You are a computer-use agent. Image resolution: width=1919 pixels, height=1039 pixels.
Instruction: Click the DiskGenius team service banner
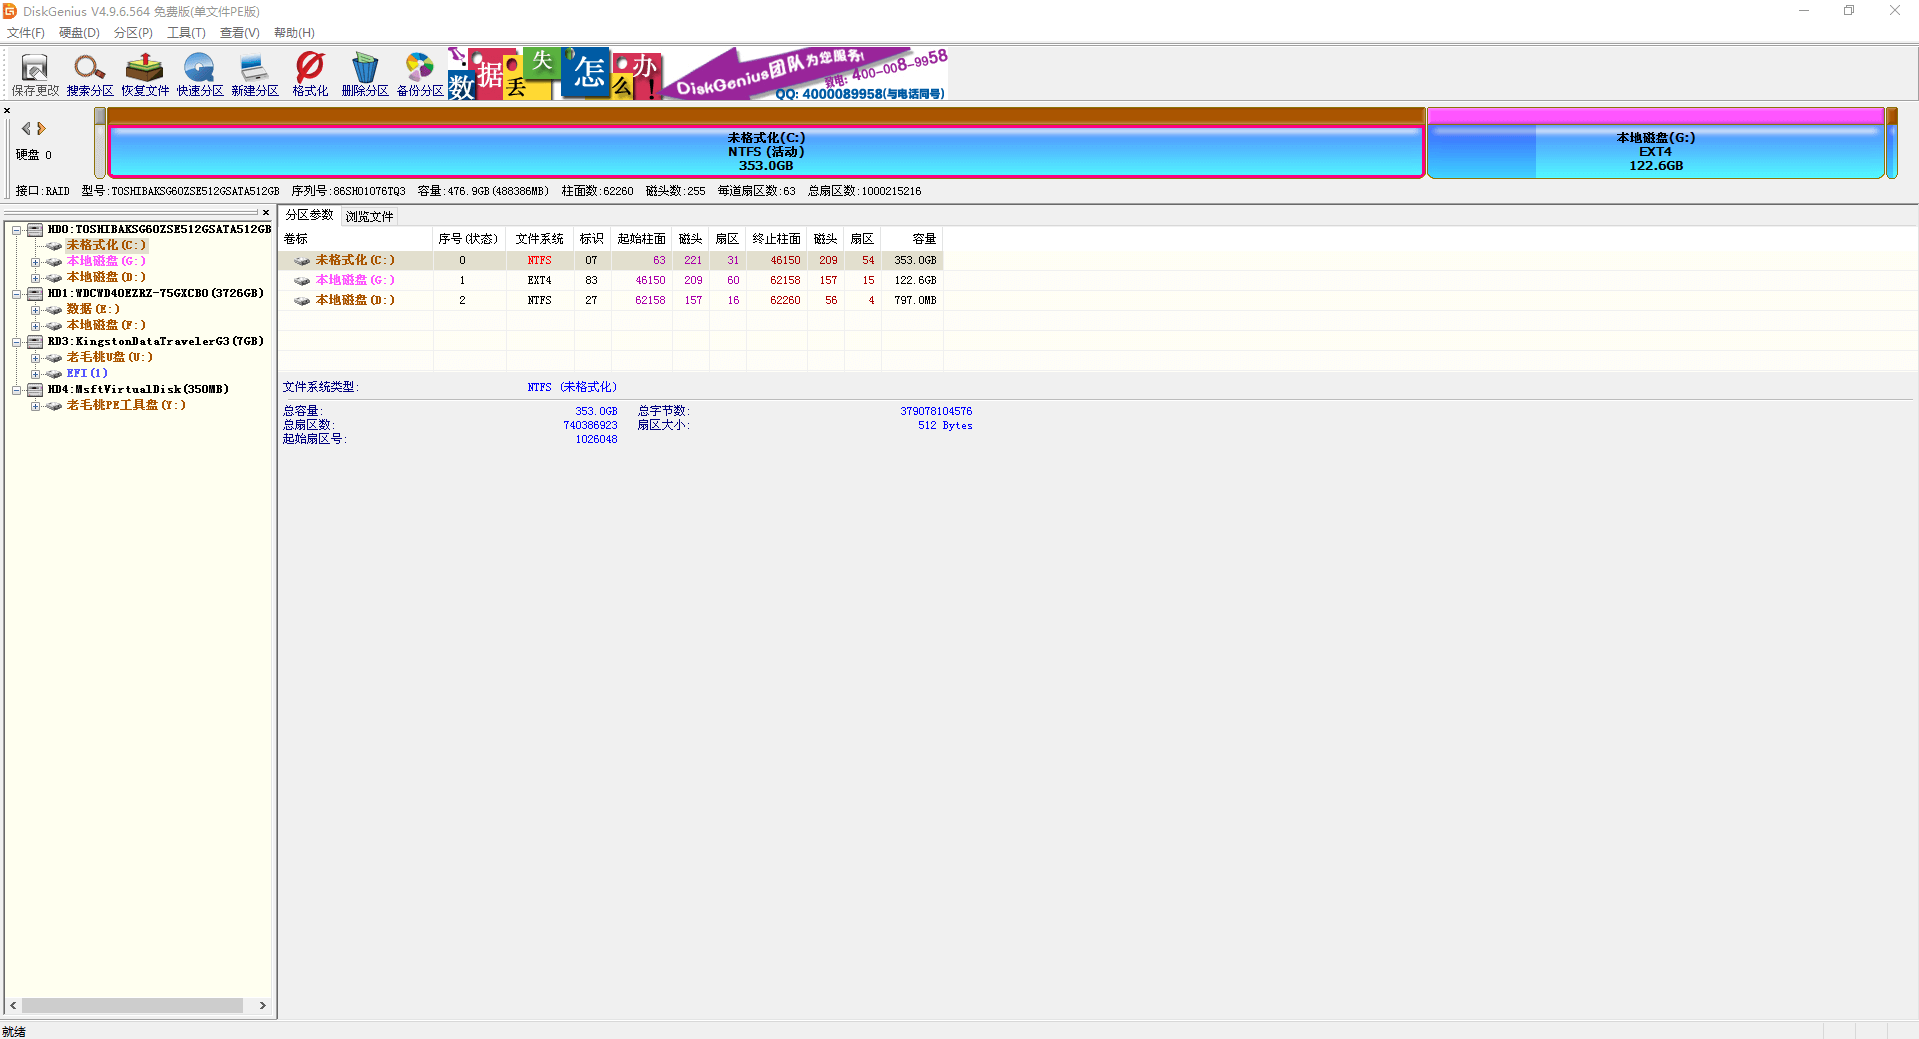(x=805, y=74)
